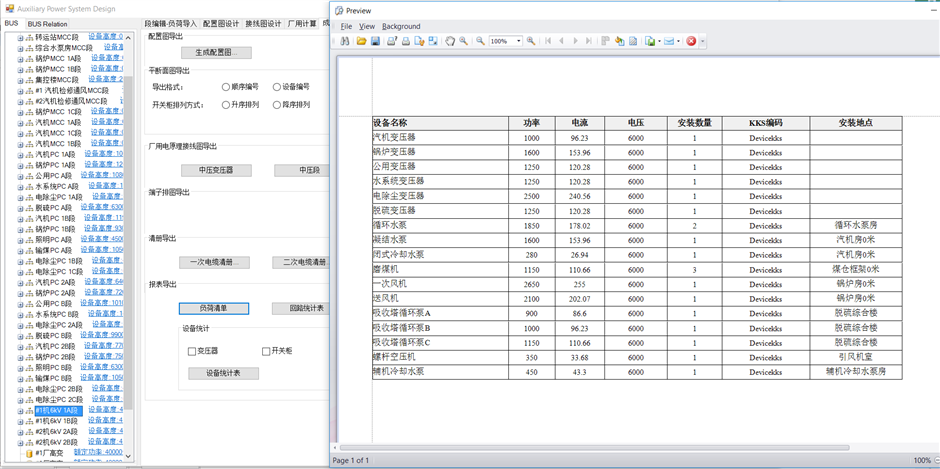Go to next page of preview
The width and height of the screenshot is (940, 469).
click(x=576, y=41)
